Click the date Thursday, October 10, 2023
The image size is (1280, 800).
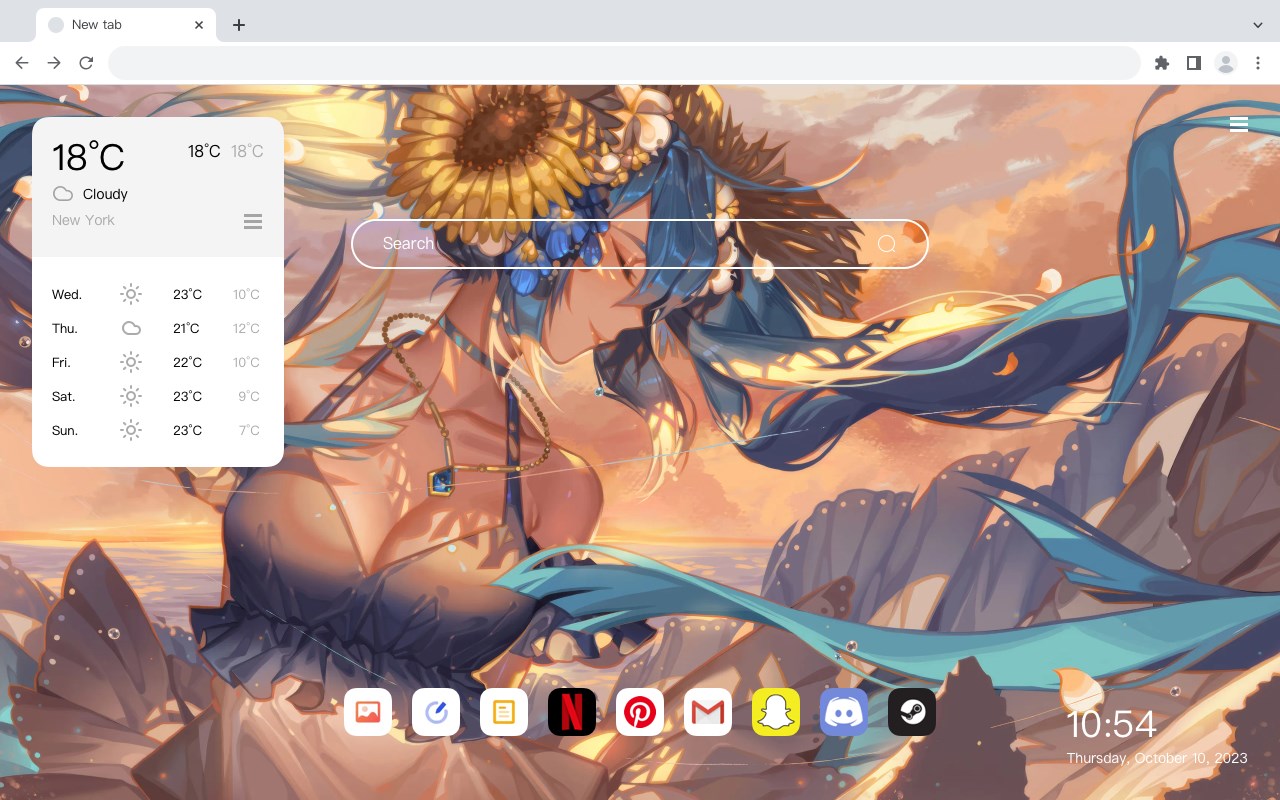point(1157,758)
